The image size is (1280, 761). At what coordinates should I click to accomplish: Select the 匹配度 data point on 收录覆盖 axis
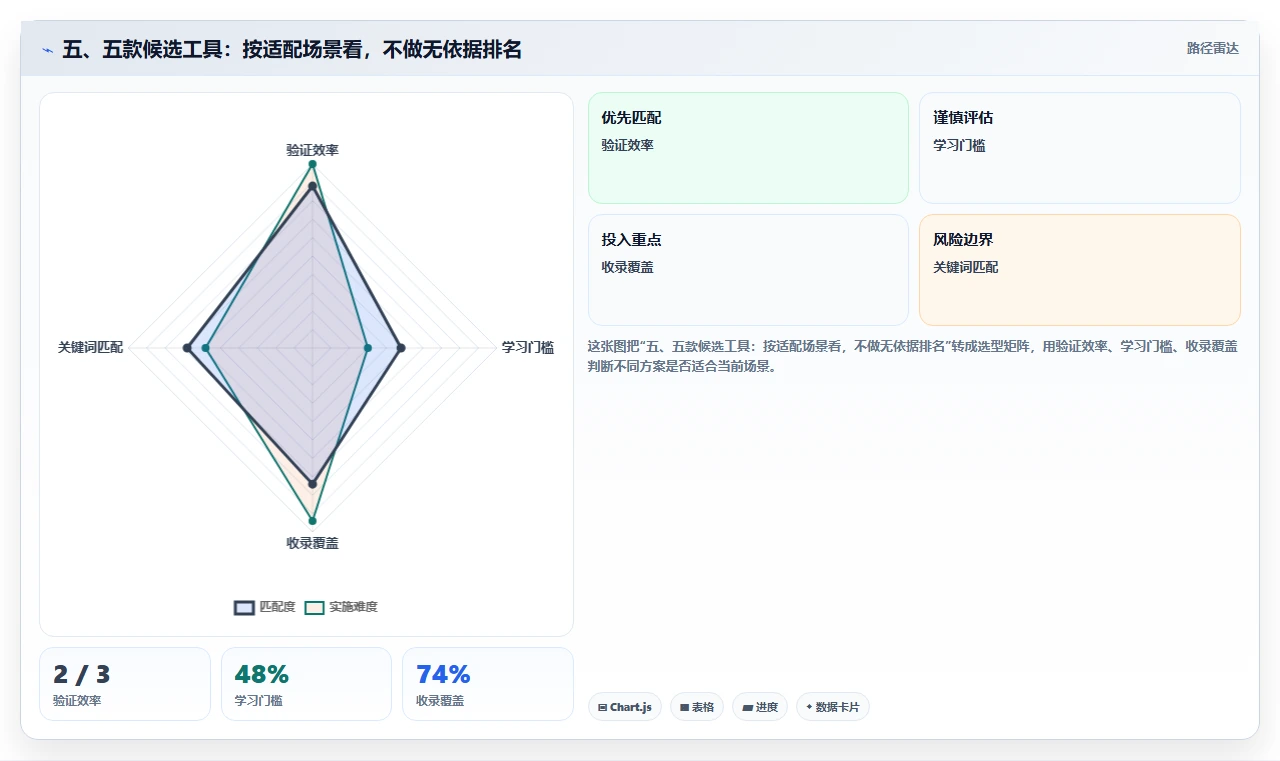pyautogui.click(x=312, y=484)
